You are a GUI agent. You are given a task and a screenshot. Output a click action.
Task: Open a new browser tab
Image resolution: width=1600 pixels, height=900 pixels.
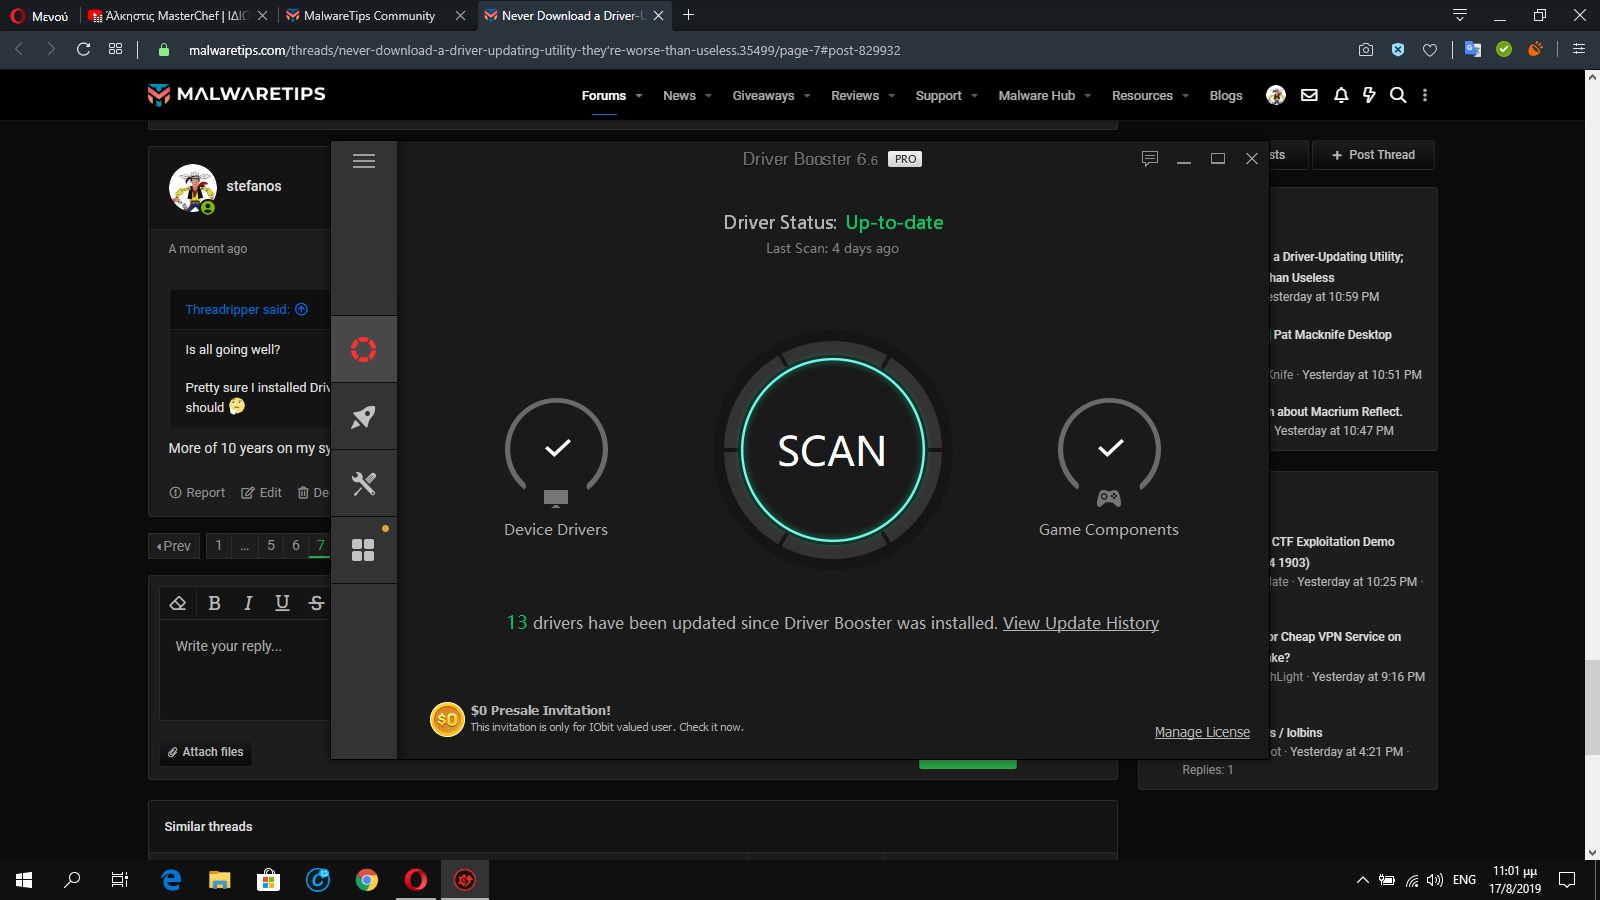688,15
